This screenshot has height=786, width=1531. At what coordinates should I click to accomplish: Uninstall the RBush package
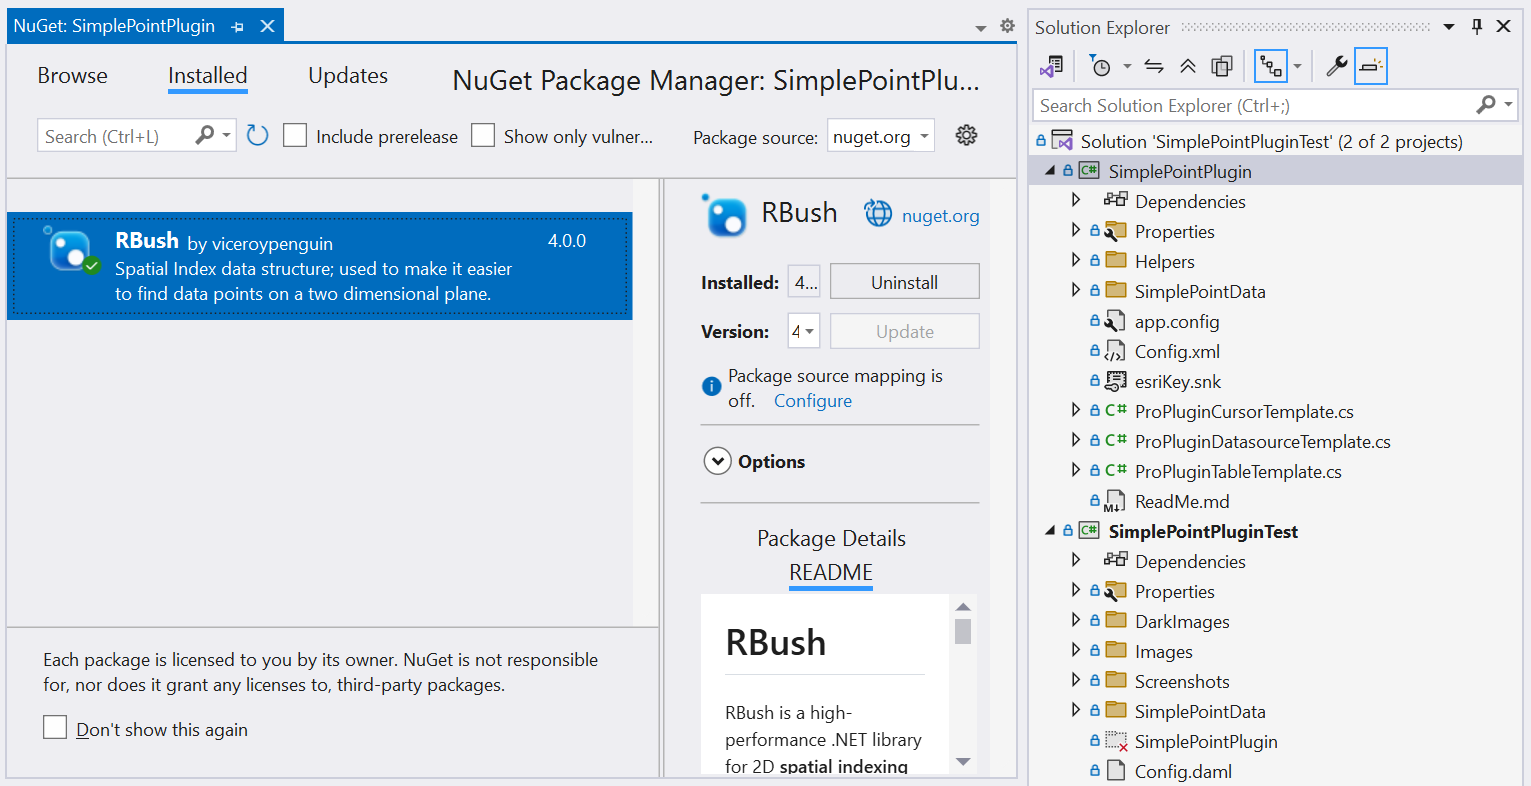(905, 282)
